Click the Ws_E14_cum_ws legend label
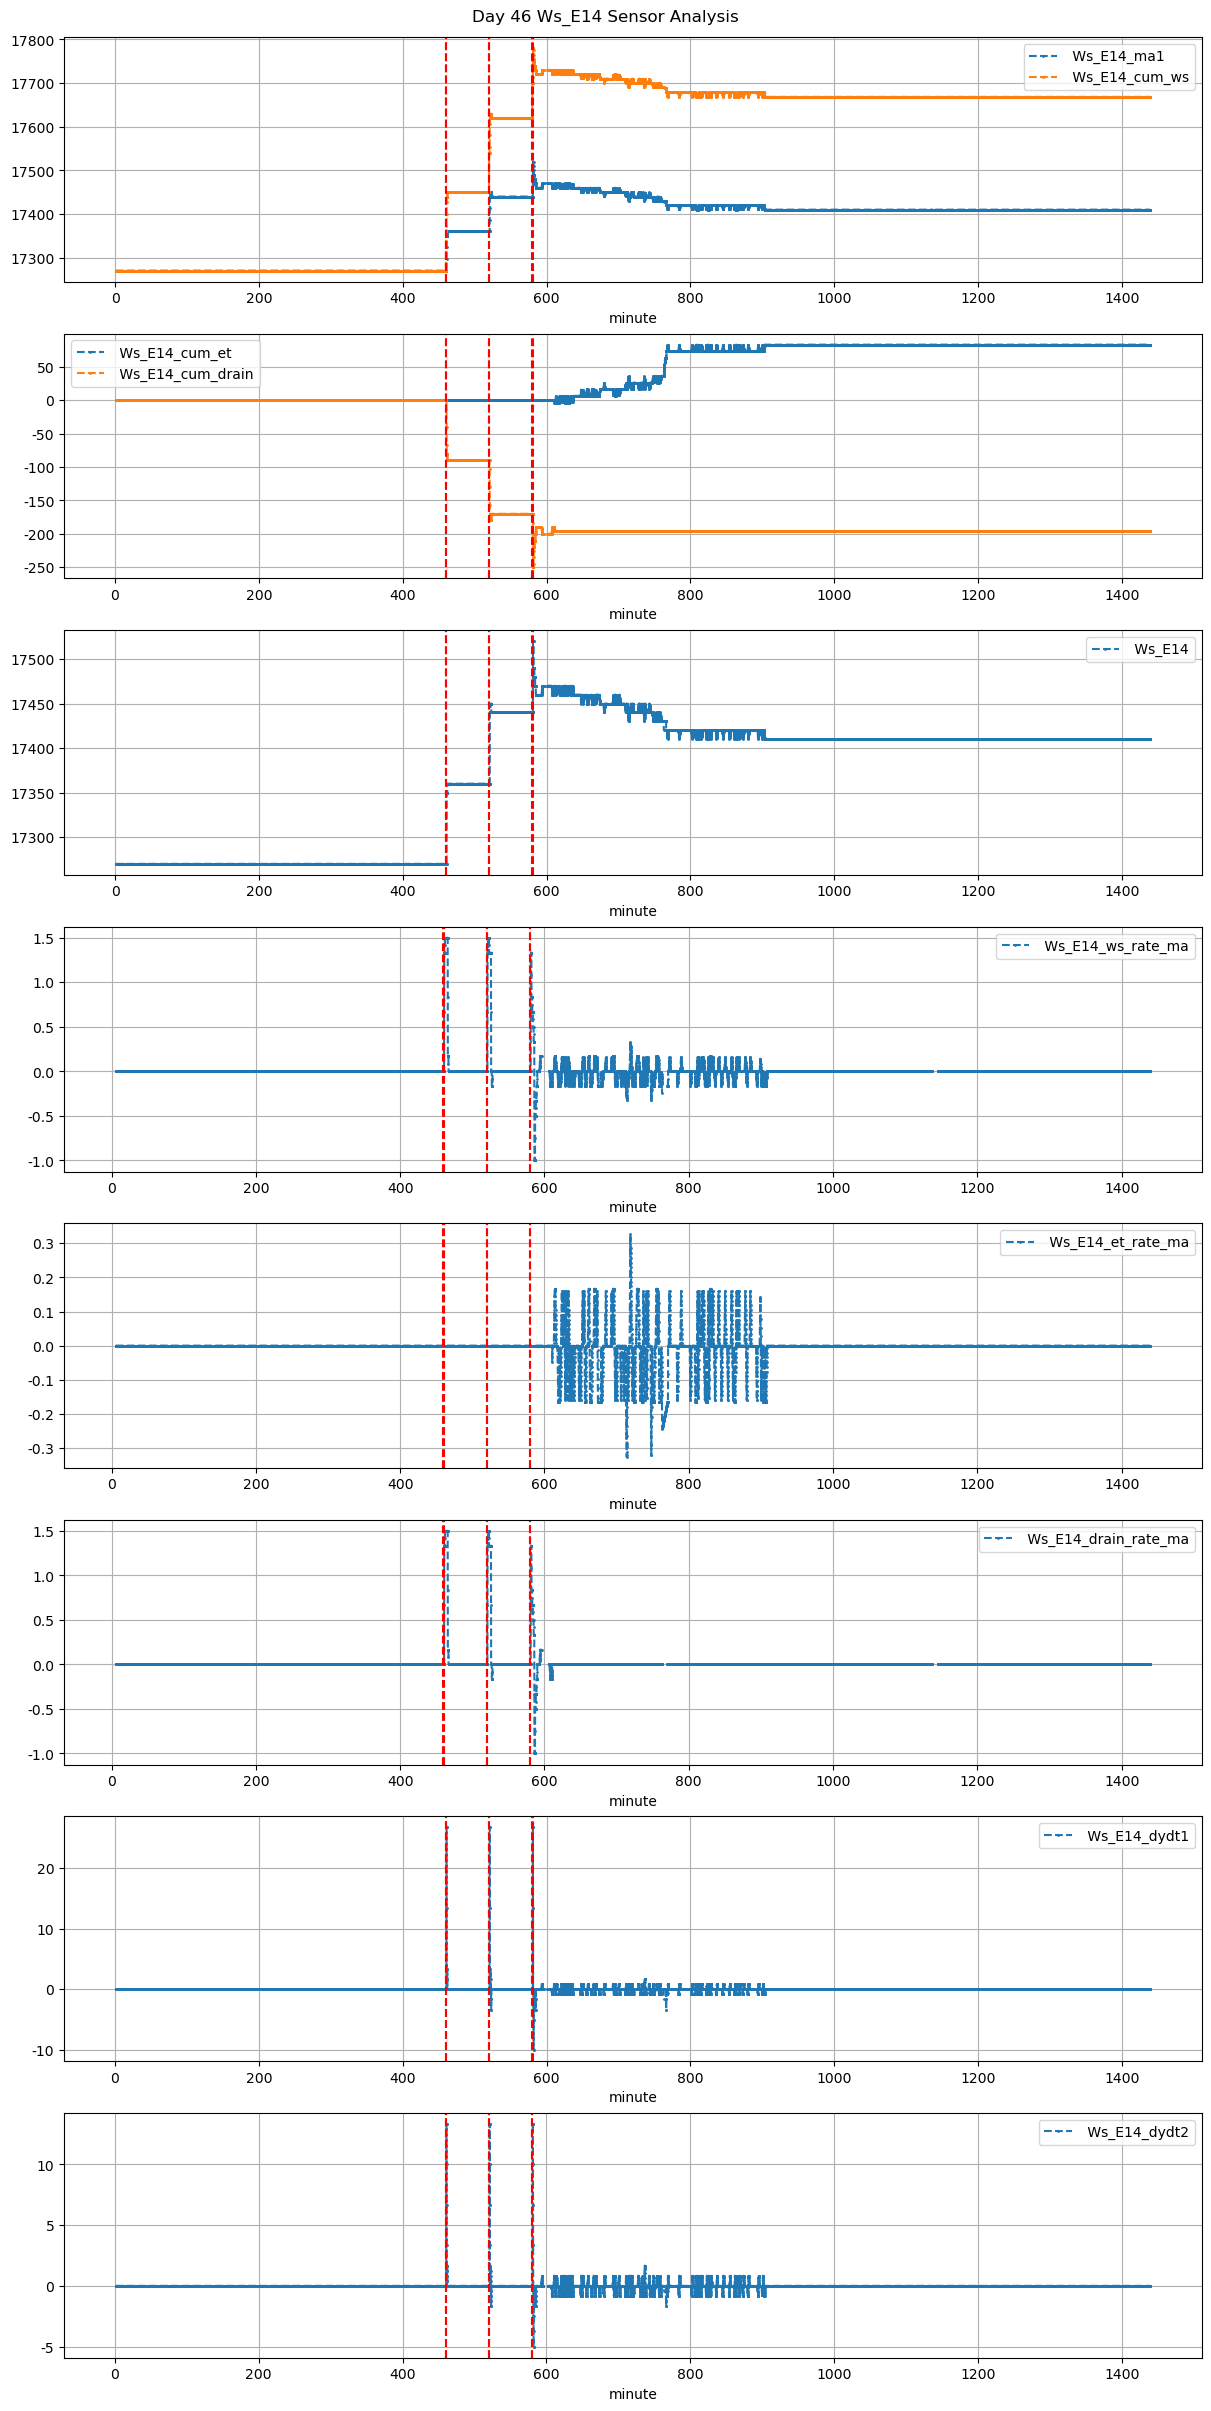Viewport: 1211px width, 2411px height. [1130, 78]
